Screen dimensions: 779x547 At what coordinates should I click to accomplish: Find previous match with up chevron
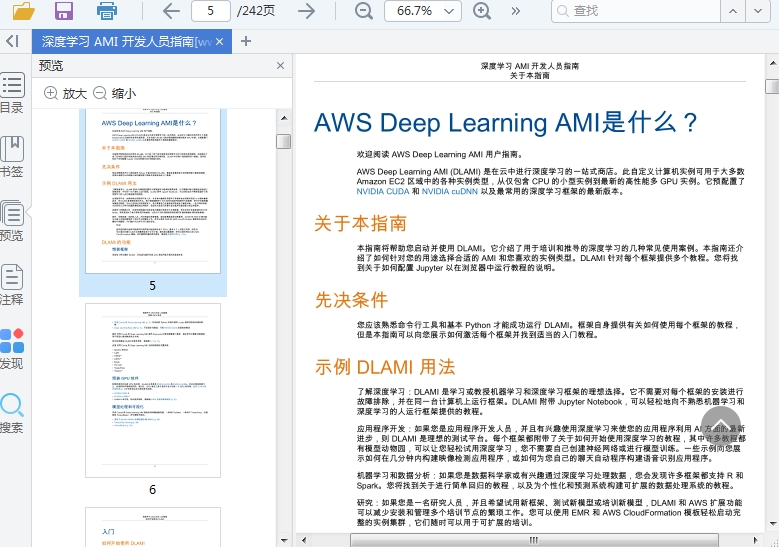pyautogui.click(x=733, y=11)
